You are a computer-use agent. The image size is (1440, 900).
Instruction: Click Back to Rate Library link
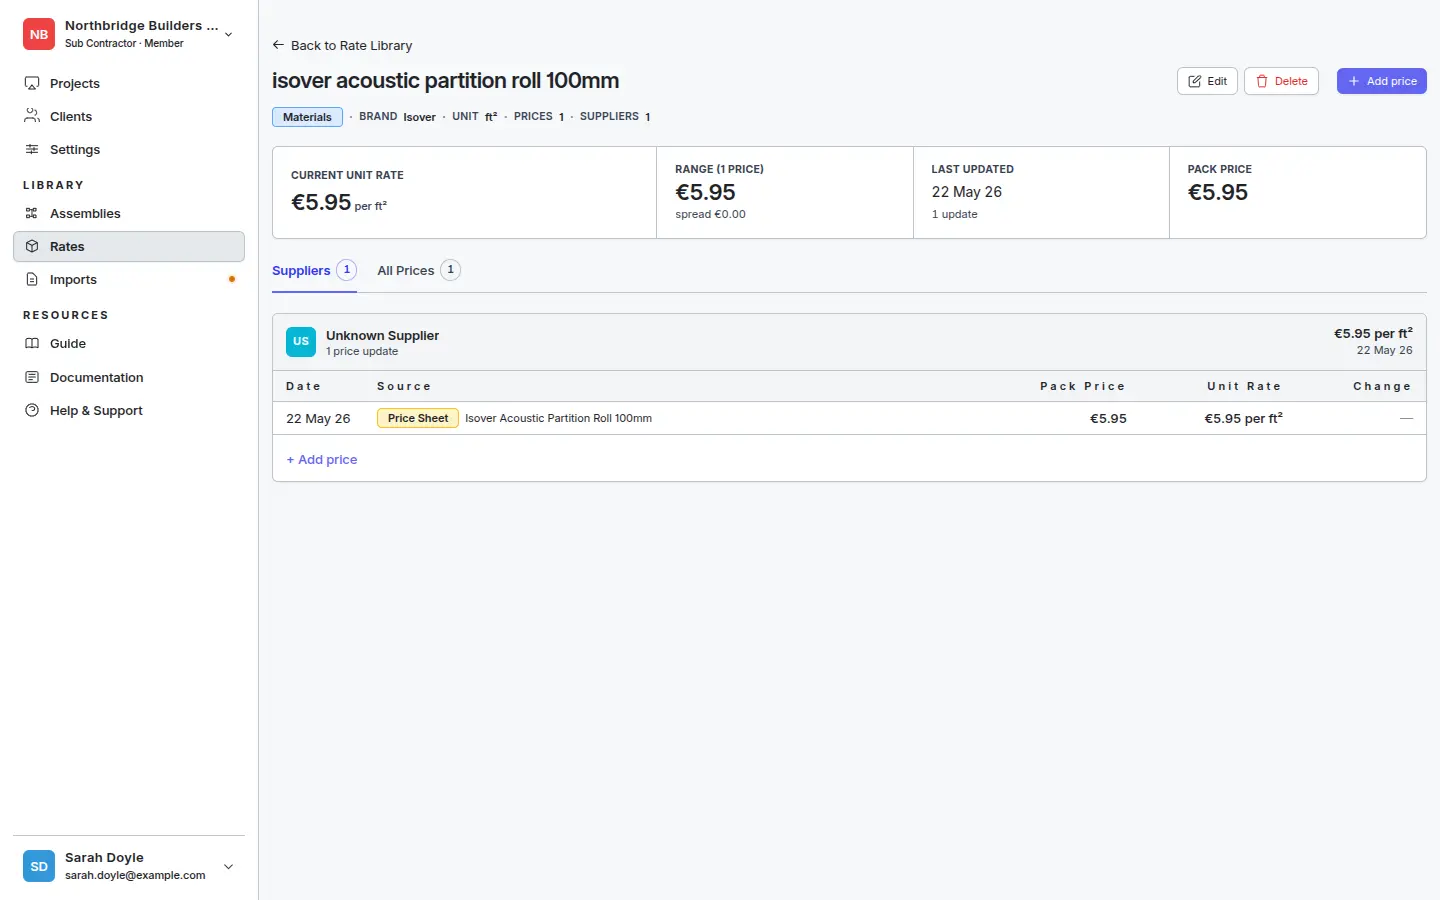point(342,45)
